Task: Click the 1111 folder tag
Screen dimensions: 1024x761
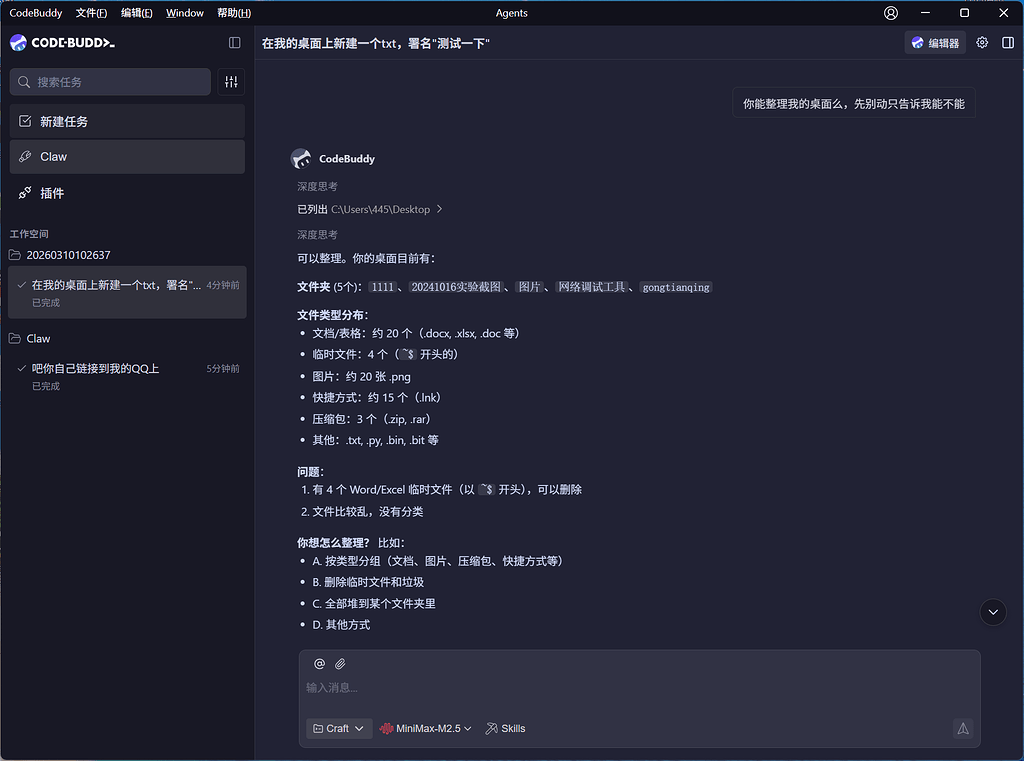Action: [383, 287]
